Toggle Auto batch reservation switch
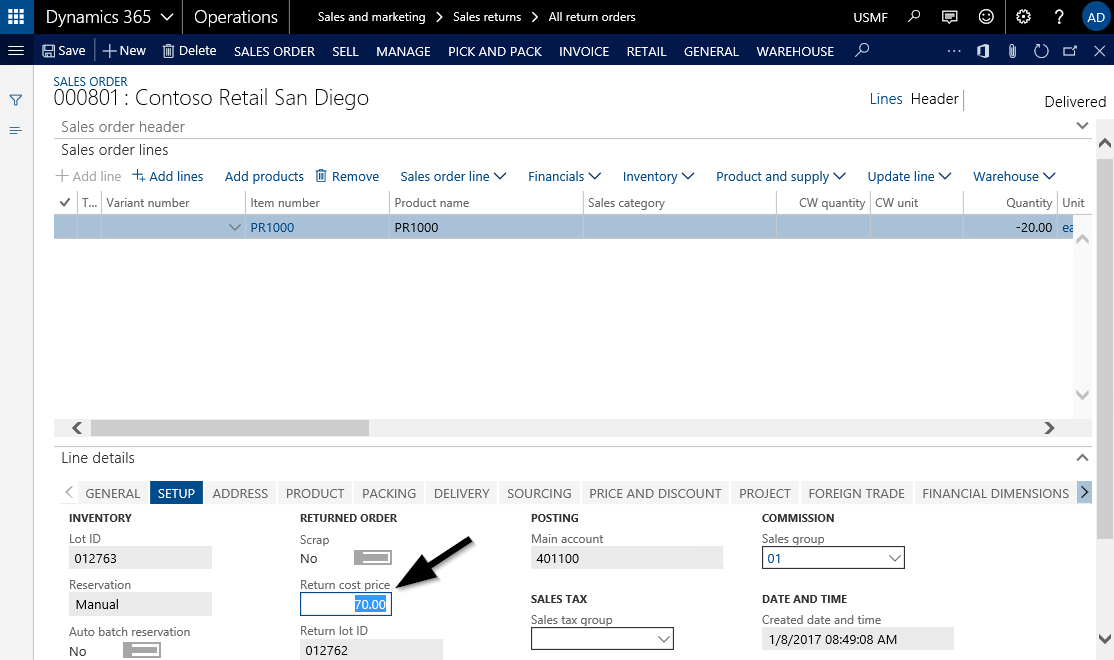The width and height of the screenshot is (1114, 660). 141,651
